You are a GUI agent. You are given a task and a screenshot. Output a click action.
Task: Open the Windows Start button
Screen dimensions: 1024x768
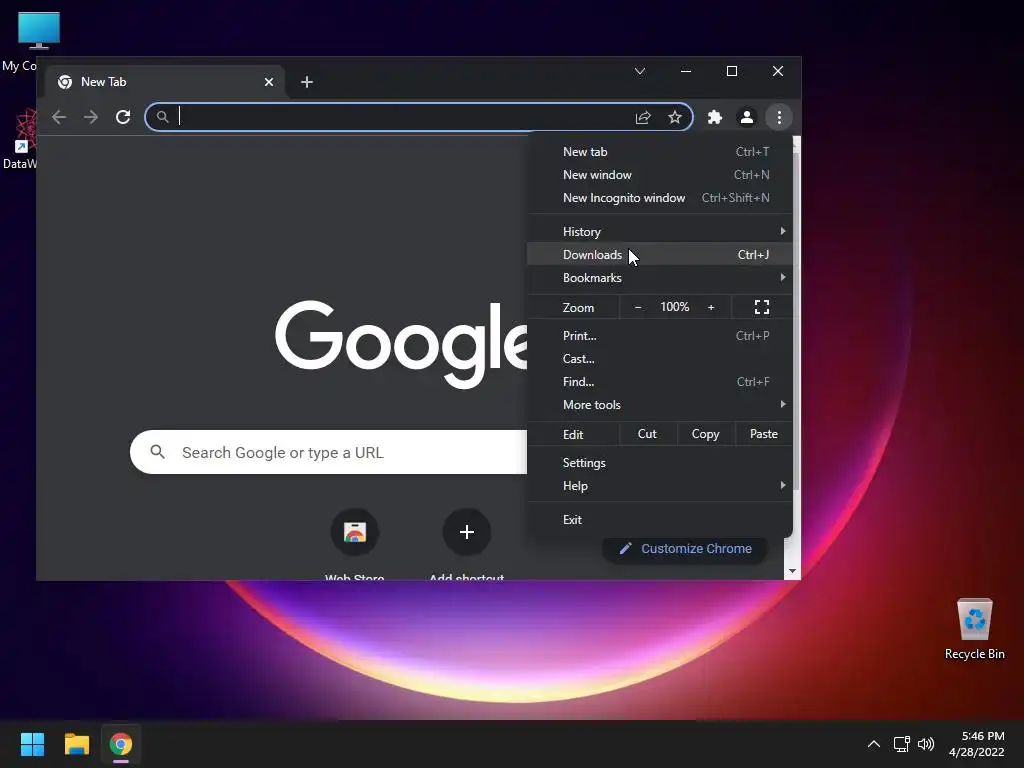(32, 744)
